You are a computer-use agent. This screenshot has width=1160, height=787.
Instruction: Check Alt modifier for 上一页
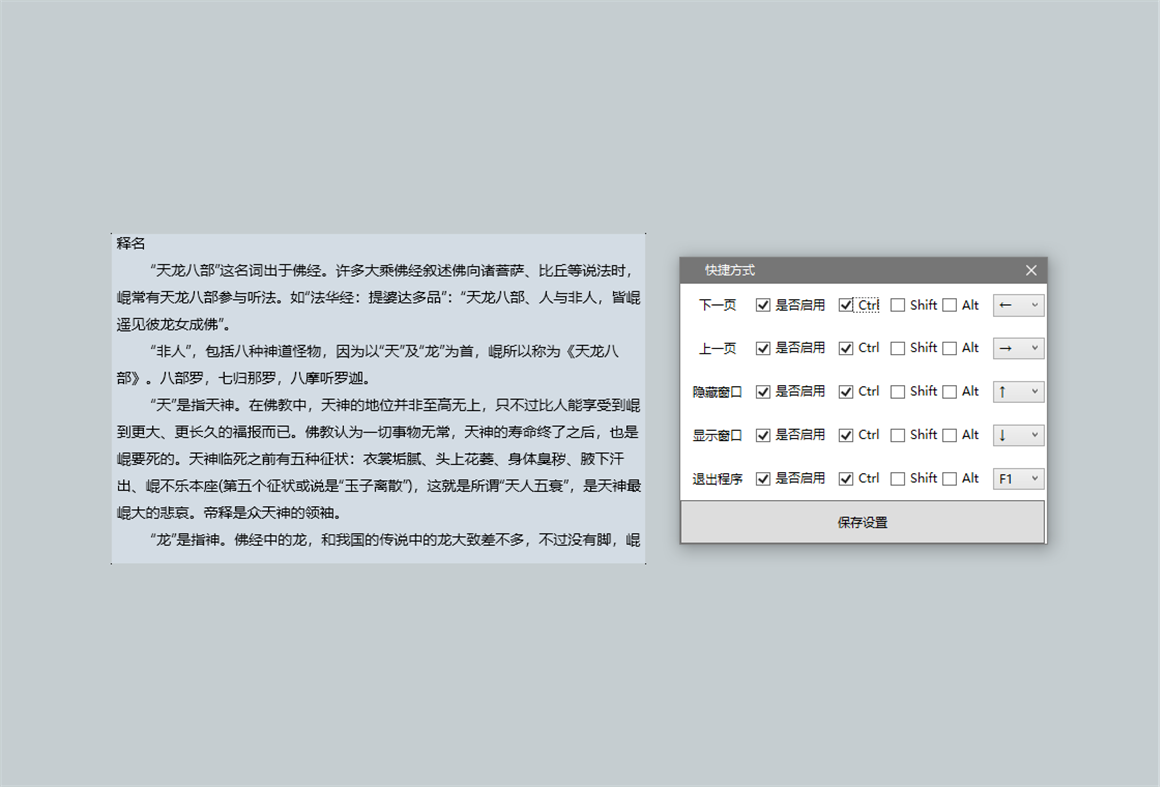click(948, 348)
